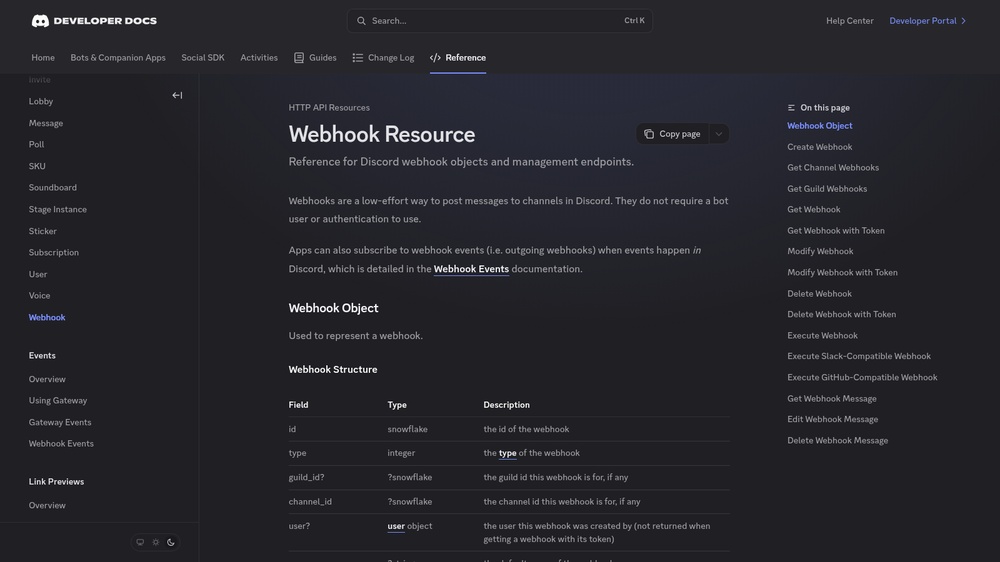1000x562 pixels.
Task: Click the Change Log list icon
Action: [357, 57]
